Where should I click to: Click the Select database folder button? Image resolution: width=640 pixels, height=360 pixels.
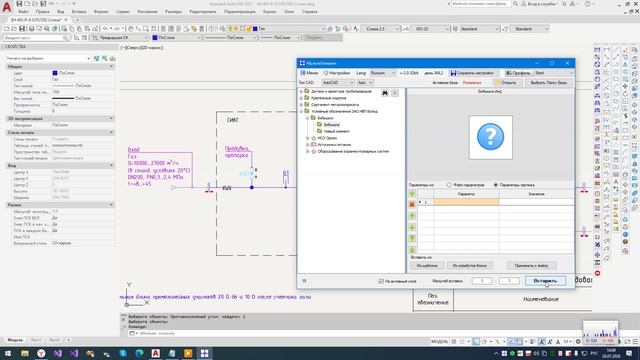pos(548,82)
